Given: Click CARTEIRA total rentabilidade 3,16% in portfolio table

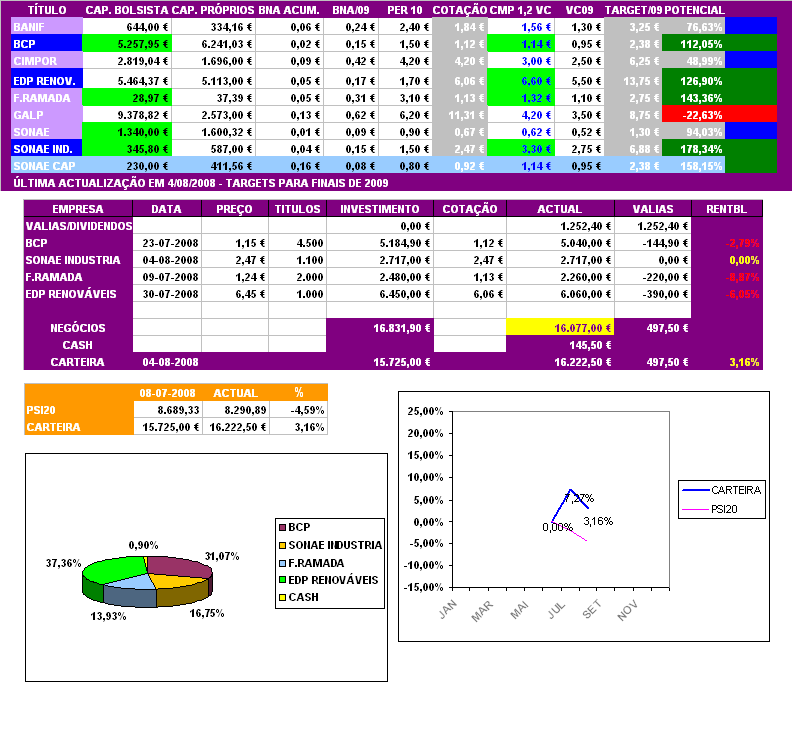Looking at the screenshot, I should 727,362.
